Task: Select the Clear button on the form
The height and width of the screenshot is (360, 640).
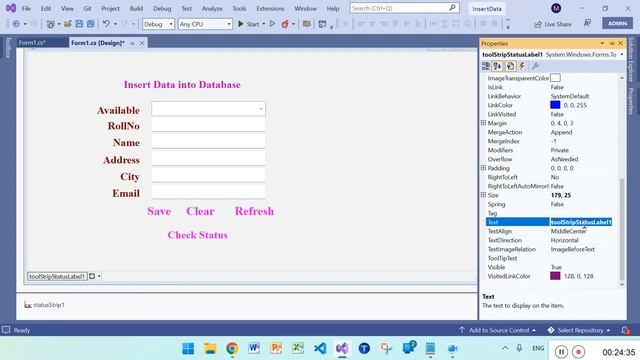Action: [x=200, y=211]
